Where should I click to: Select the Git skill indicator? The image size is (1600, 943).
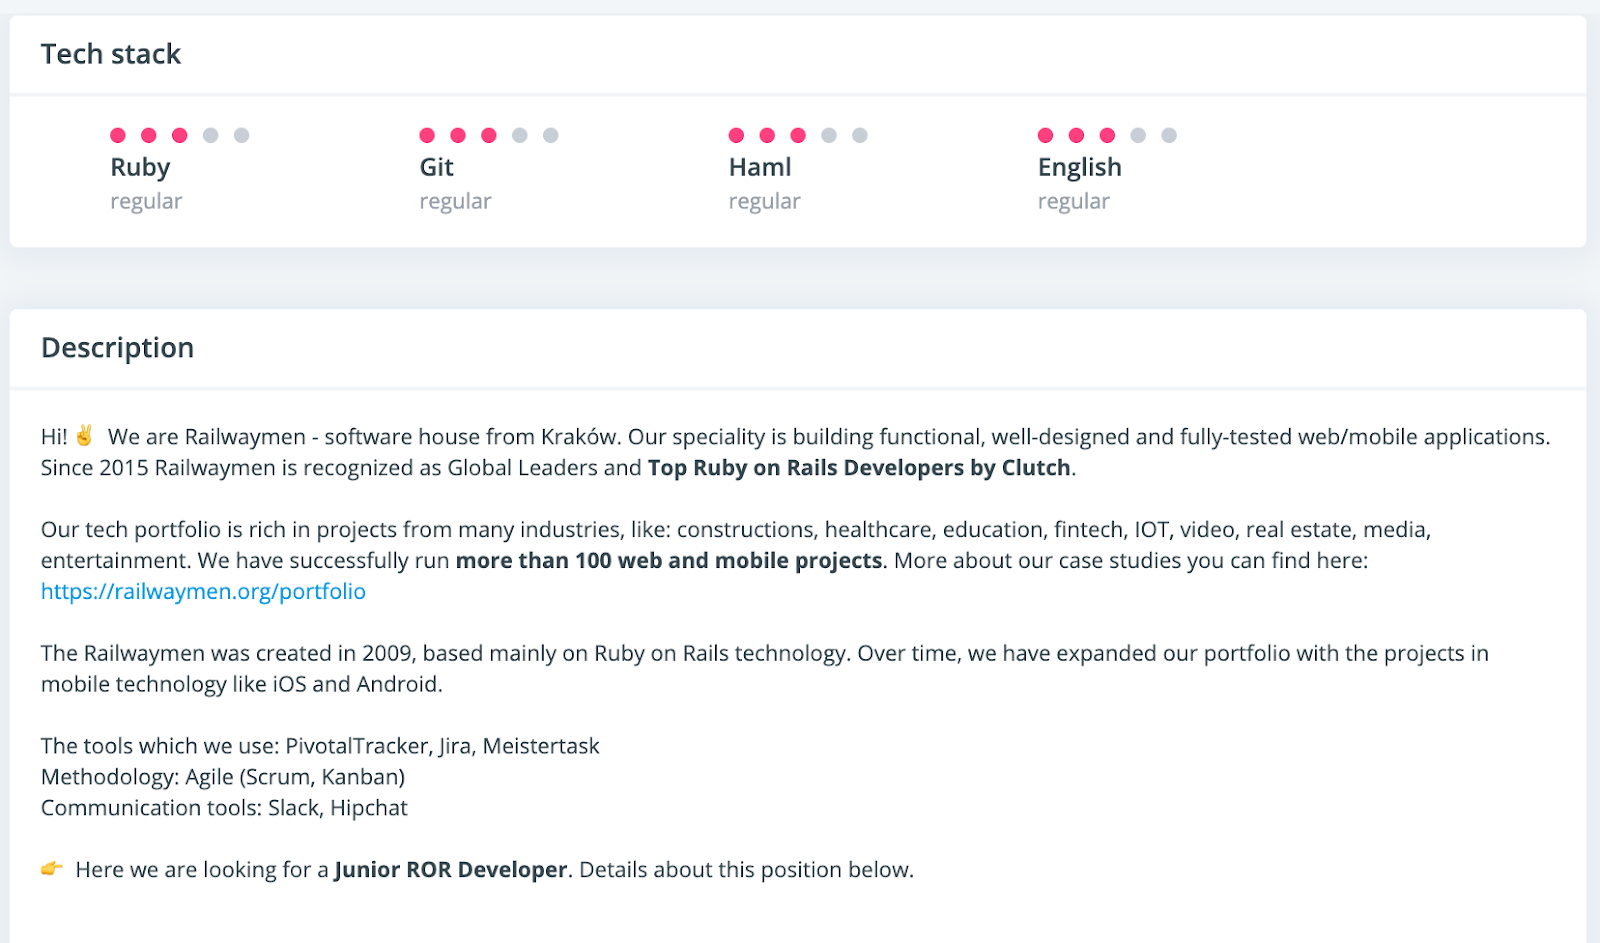click(x=489, y=135)
